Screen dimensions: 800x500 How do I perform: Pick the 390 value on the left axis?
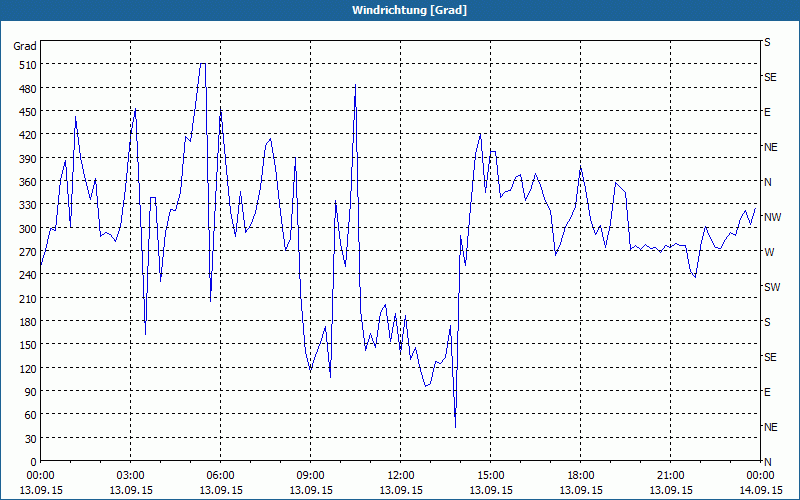pyautogui.click(x=28, y=159)
